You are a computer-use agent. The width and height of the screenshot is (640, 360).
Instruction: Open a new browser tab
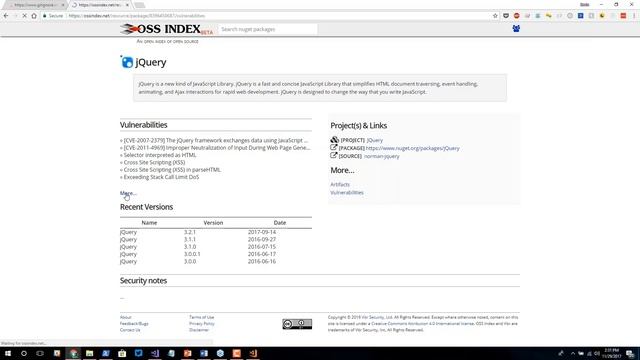140,5
